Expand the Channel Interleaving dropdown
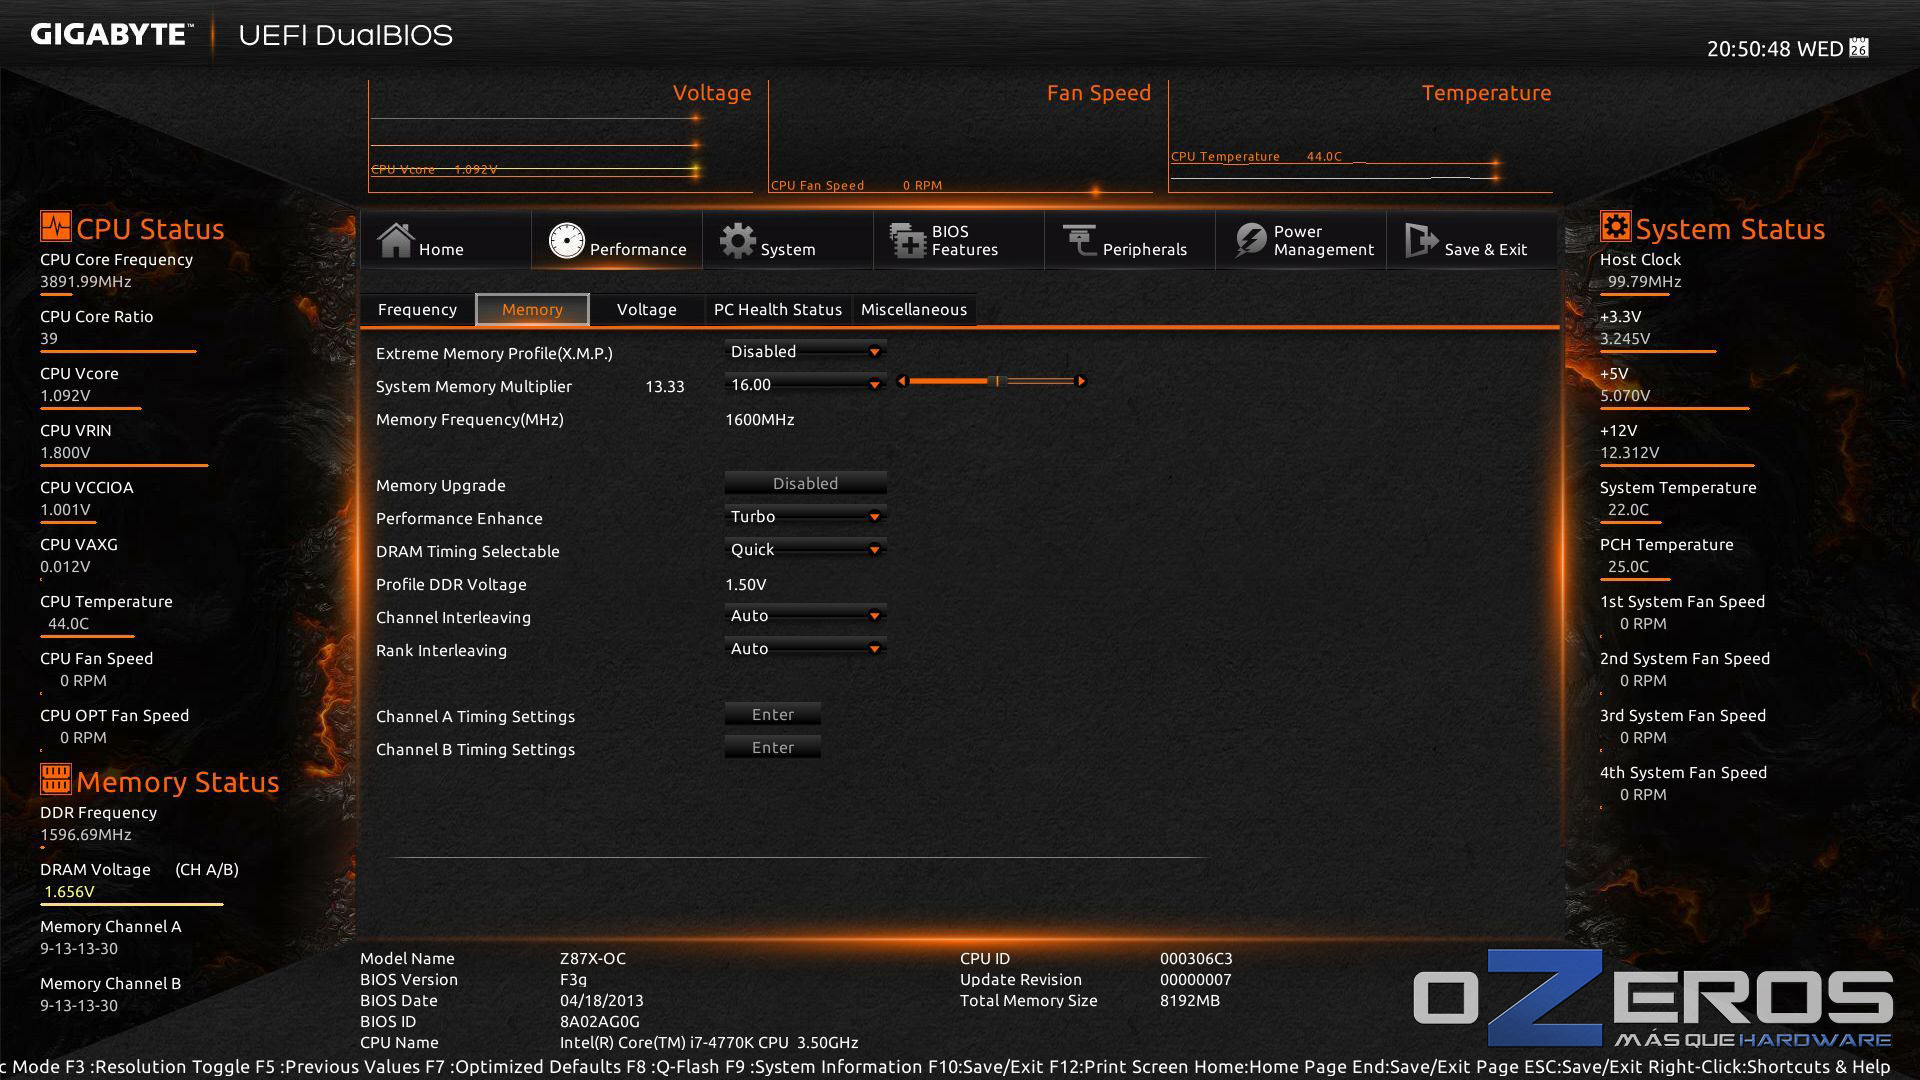The image size is (1920, 1080). click(x=805, y=615)
